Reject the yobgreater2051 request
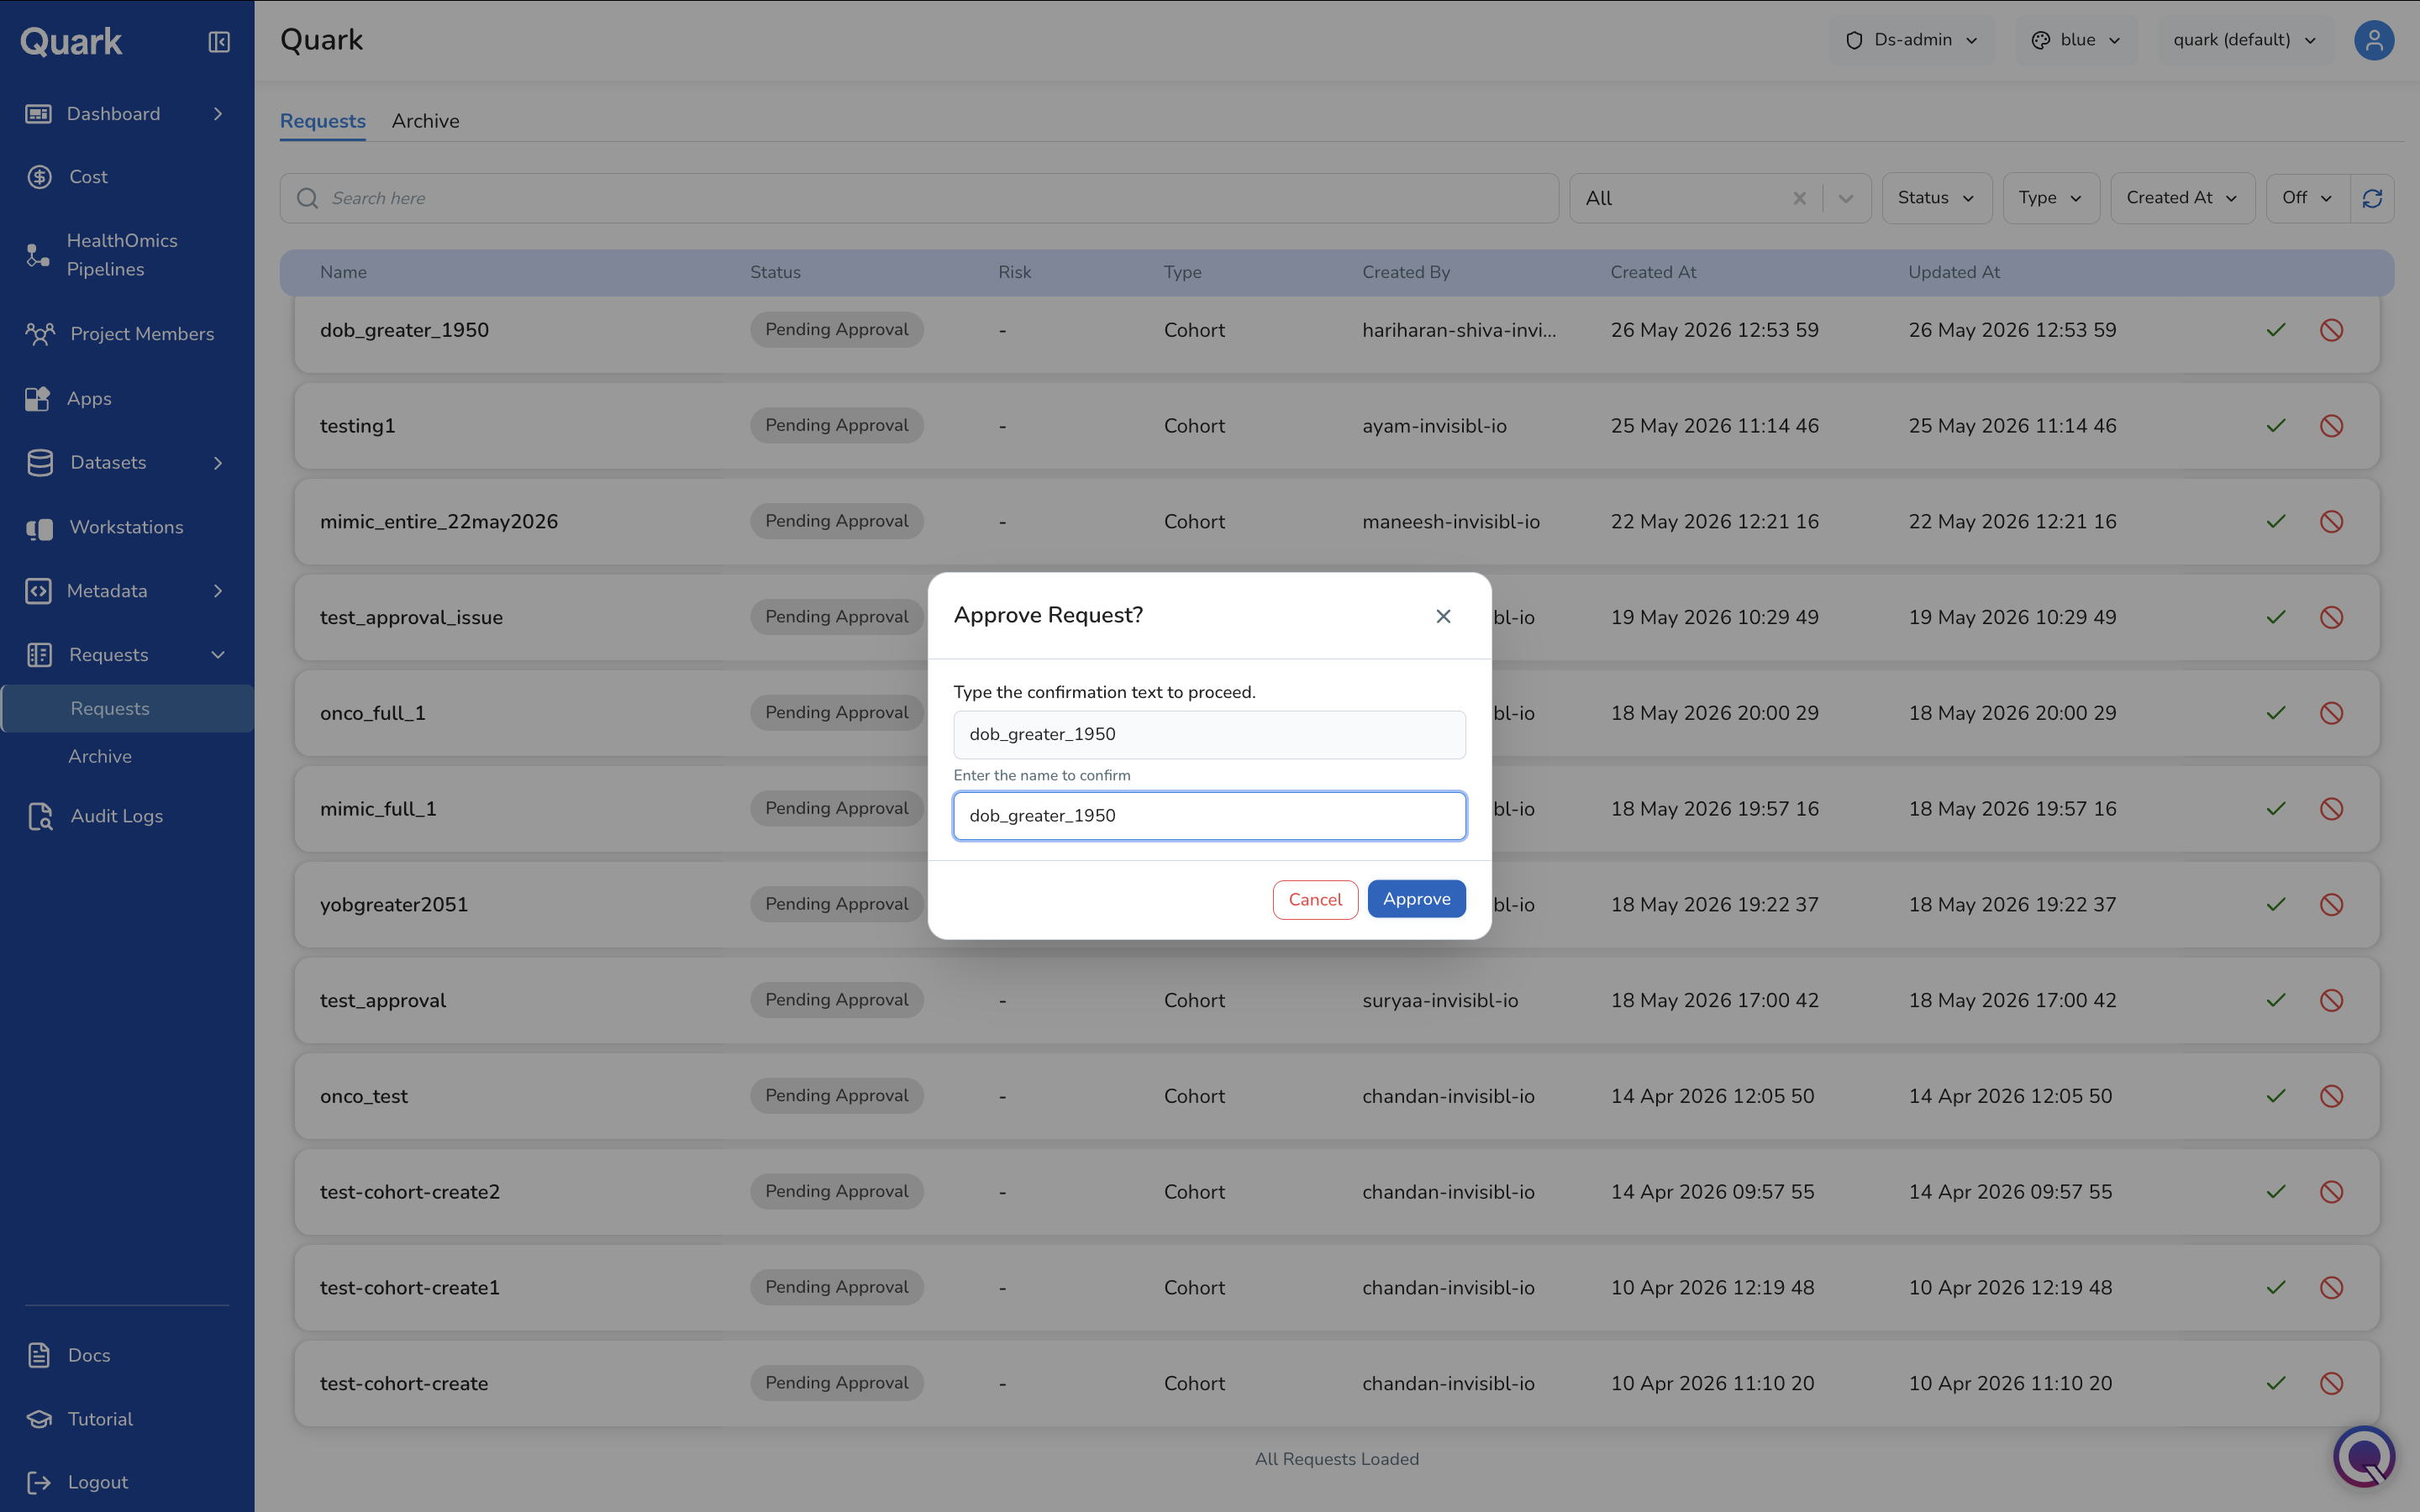The height and width of the screenshot is (1512, 2420). [x=2331, y=905]
